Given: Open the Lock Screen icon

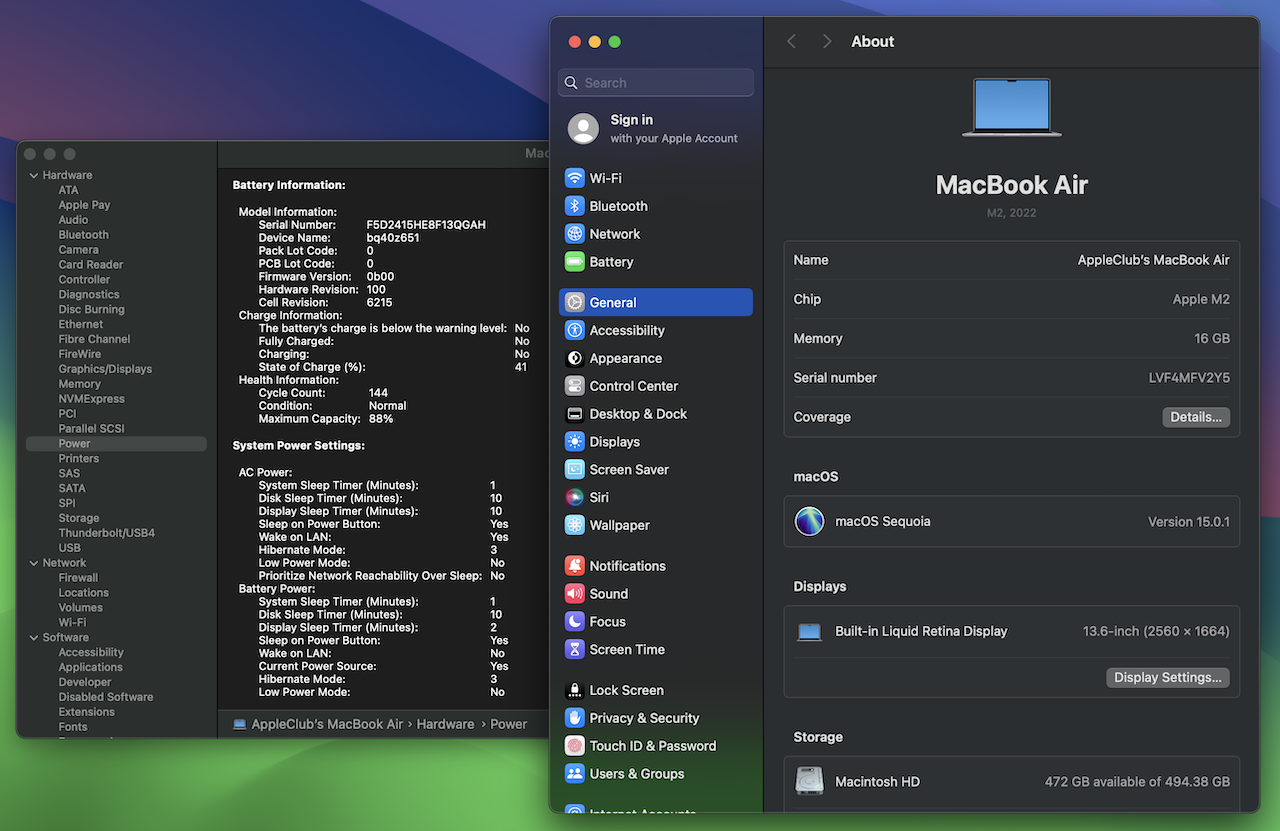Looking at the screenshot, I should pyautogui.click(x=574, y=690).
